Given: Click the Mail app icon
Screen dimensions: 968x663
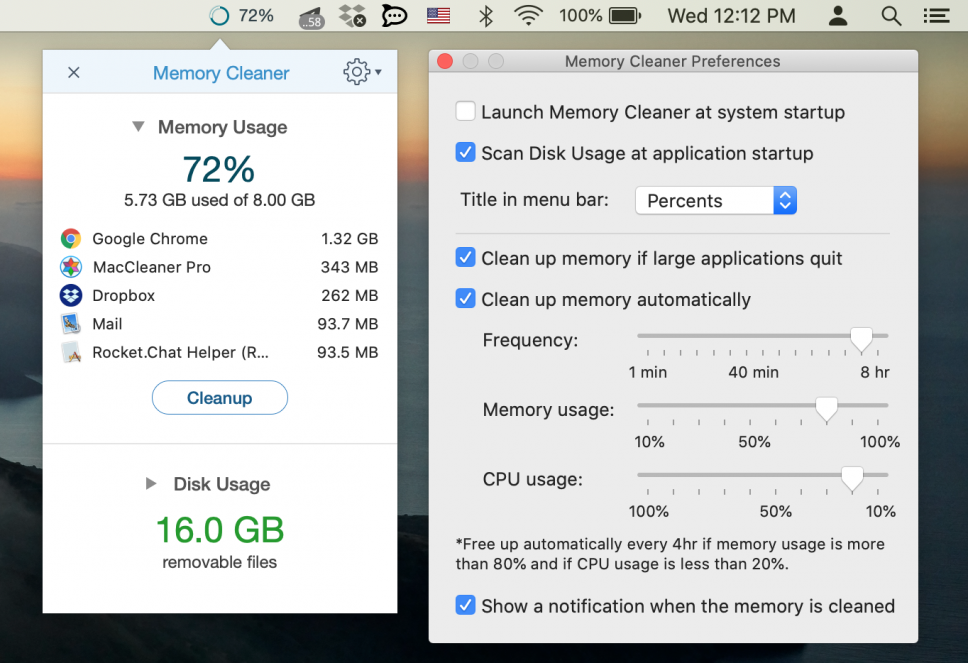Looking at the screenshot, I should 71,324.
